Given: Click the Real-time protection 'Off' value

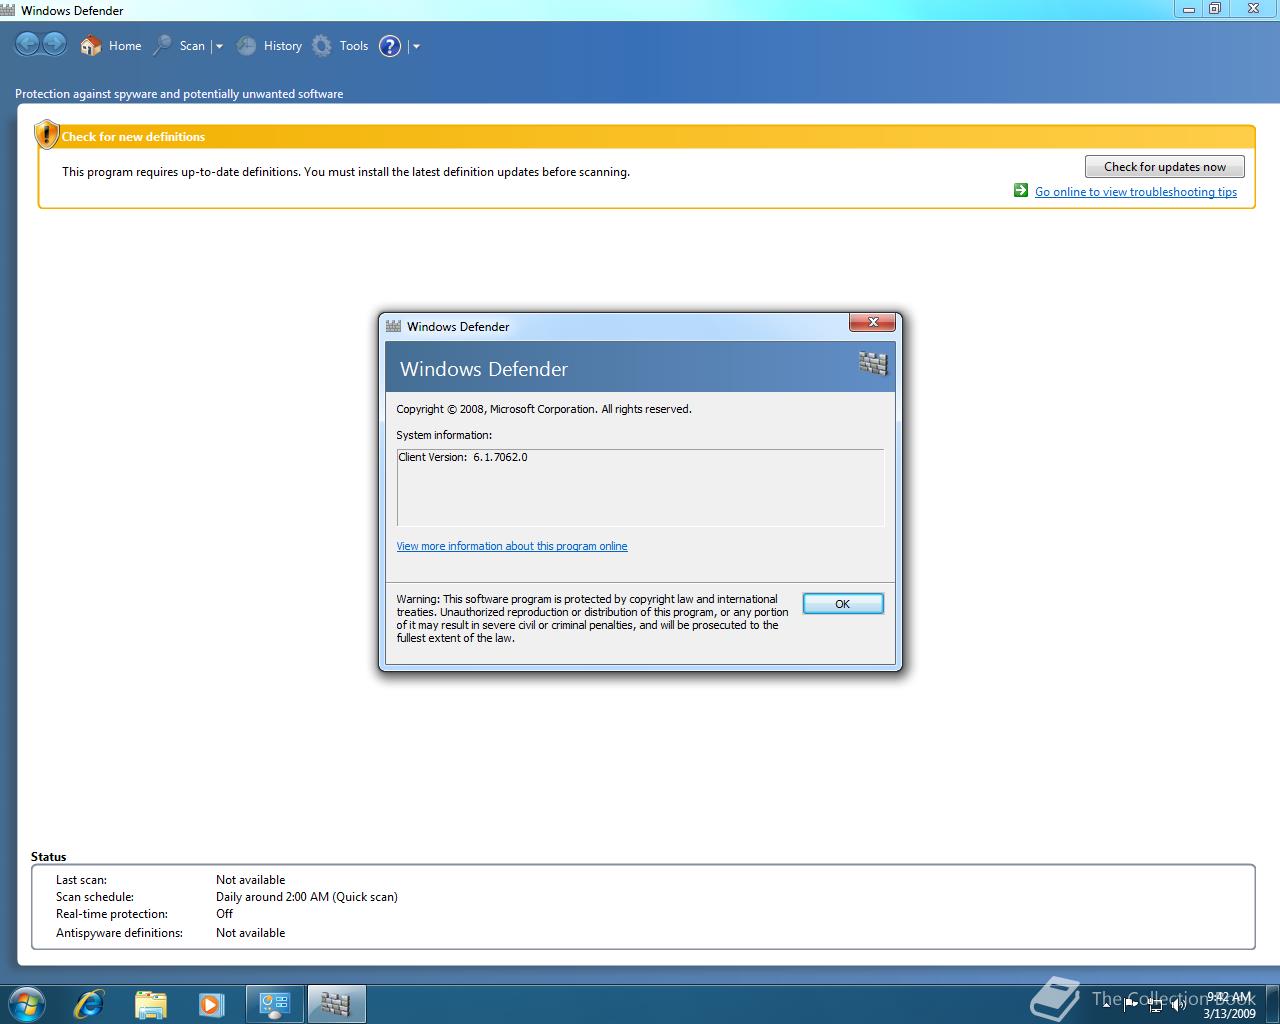Looking at the screenshot, I should (224, 914).
